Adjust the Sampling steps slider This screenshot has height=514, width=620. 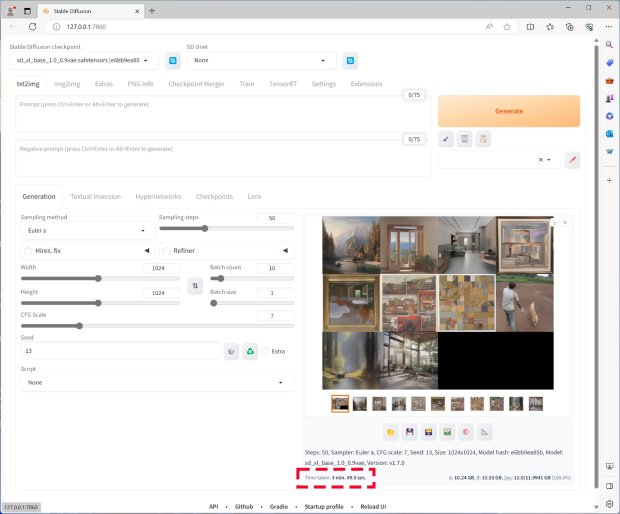[x=226, y=228]
